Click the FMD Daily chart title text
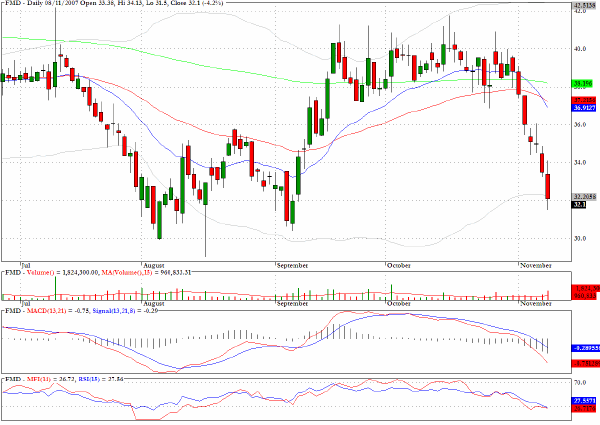 114,3
